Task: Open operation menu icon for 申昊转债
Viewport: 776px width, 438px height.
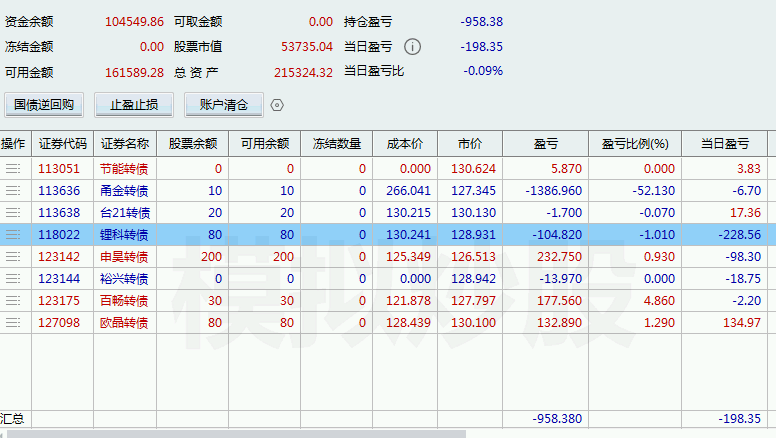Action: tap(13, 256)
